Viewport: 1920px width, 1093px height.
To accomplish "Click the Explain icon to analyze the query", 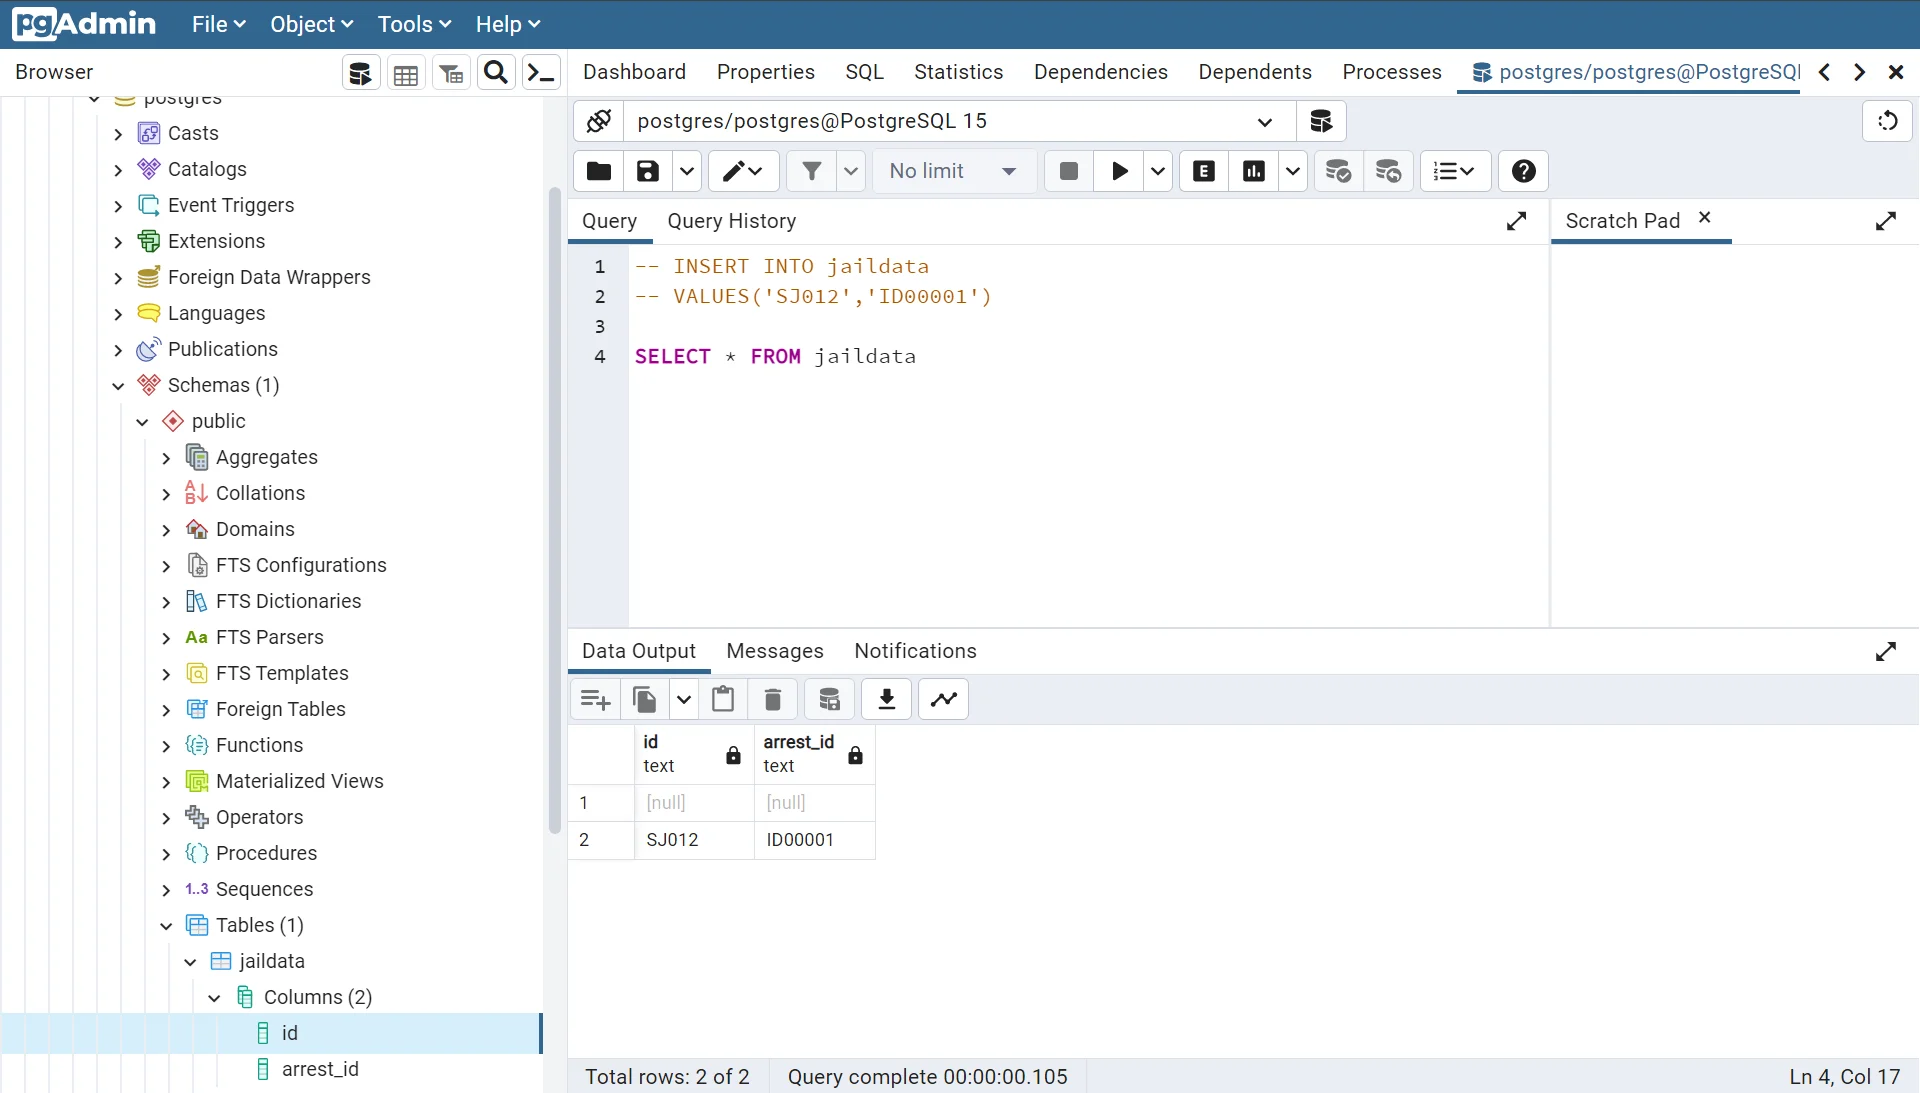I will (1203, 171).
